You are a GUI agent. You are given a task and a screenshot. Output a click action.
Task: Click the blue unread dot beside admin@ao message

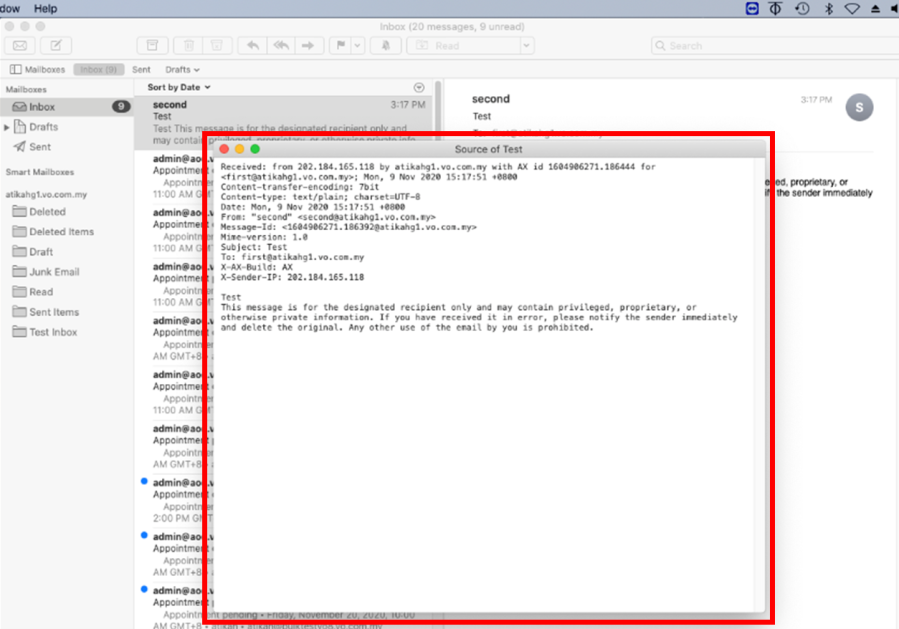[143, 481]
